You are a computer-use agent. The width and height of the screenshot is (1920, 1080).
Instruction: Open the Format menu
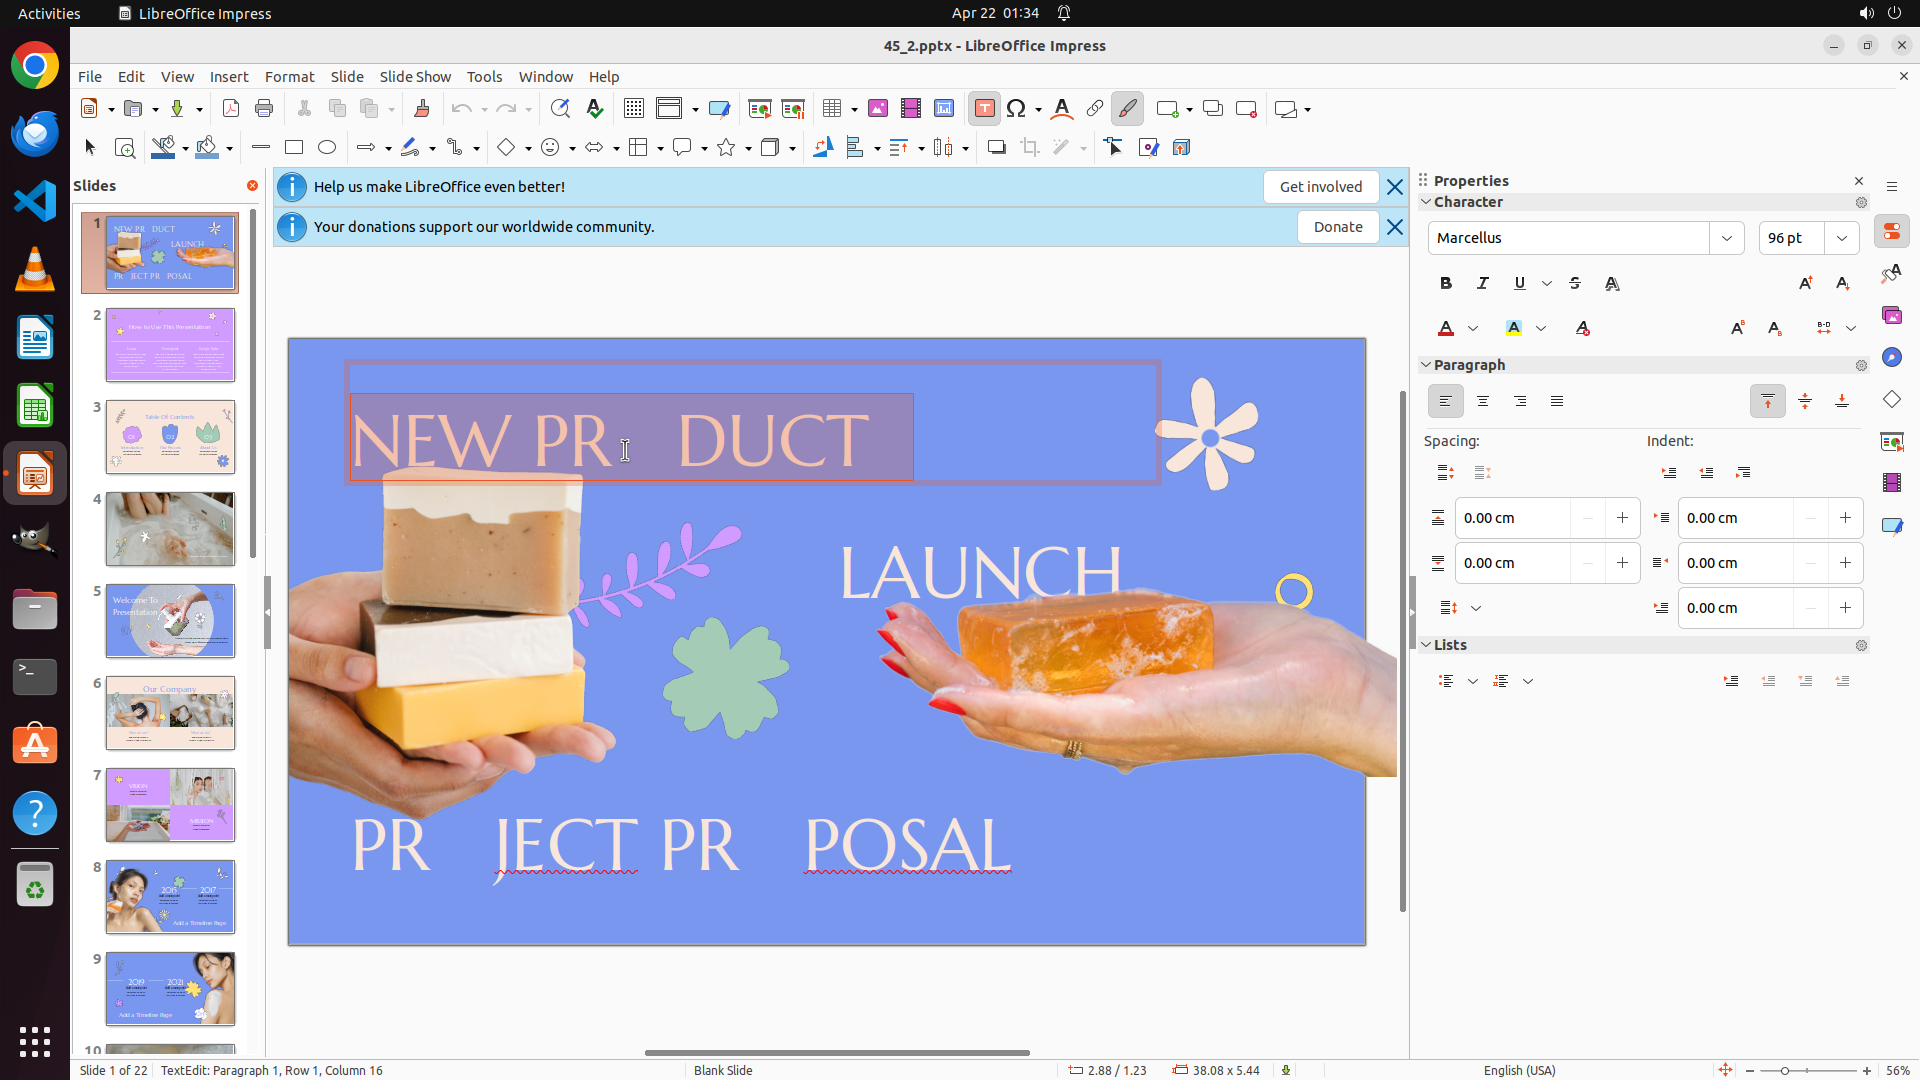[289, 77]
